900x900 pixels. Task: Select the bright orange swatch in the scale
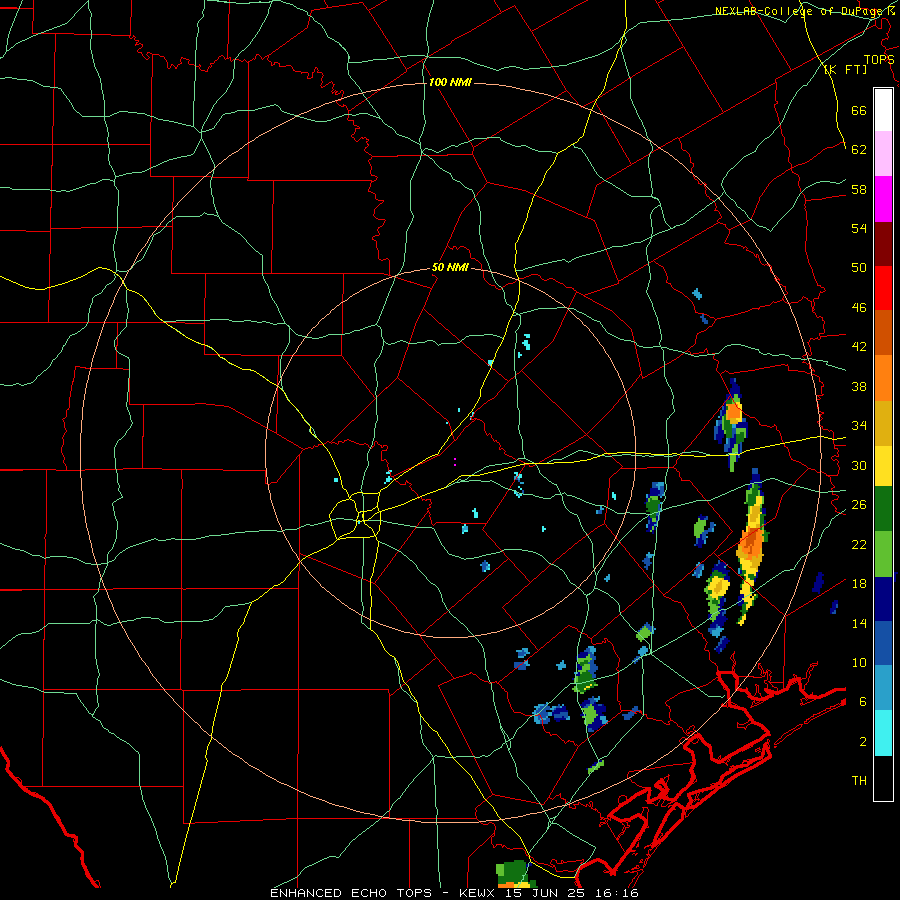pyautogui.click(x=883, y=378)
